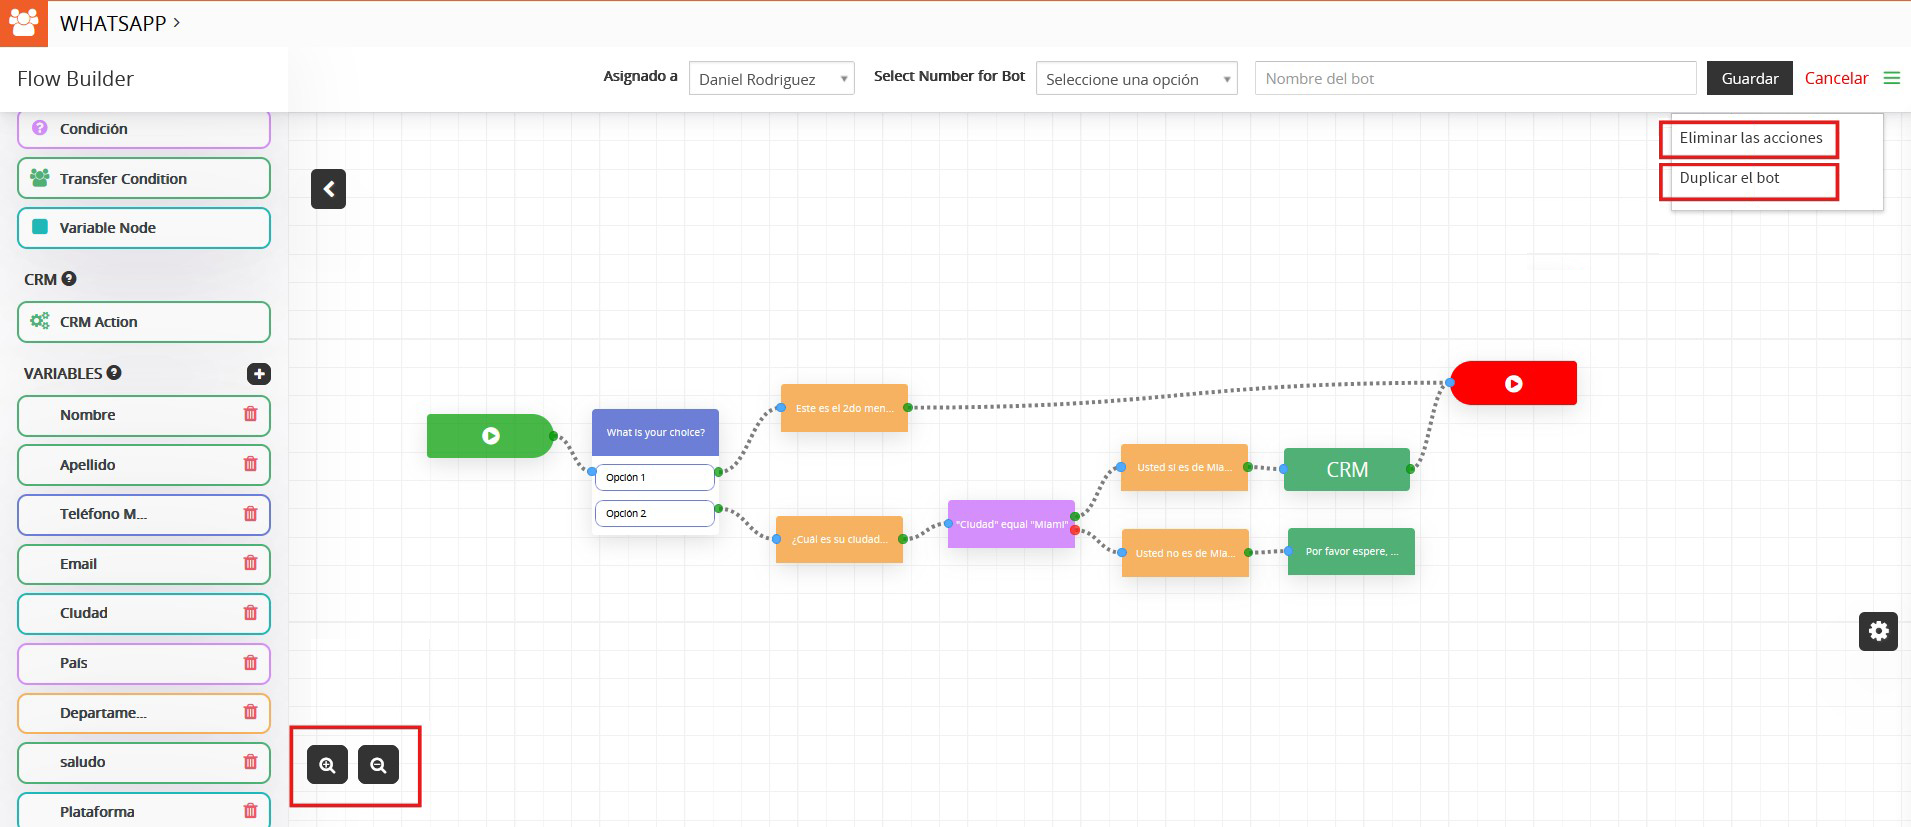This screenshot has width=1911, height=827.
Task: Select the purple Ciudad equal Miami node
Action: click(x=1010, y=524)
